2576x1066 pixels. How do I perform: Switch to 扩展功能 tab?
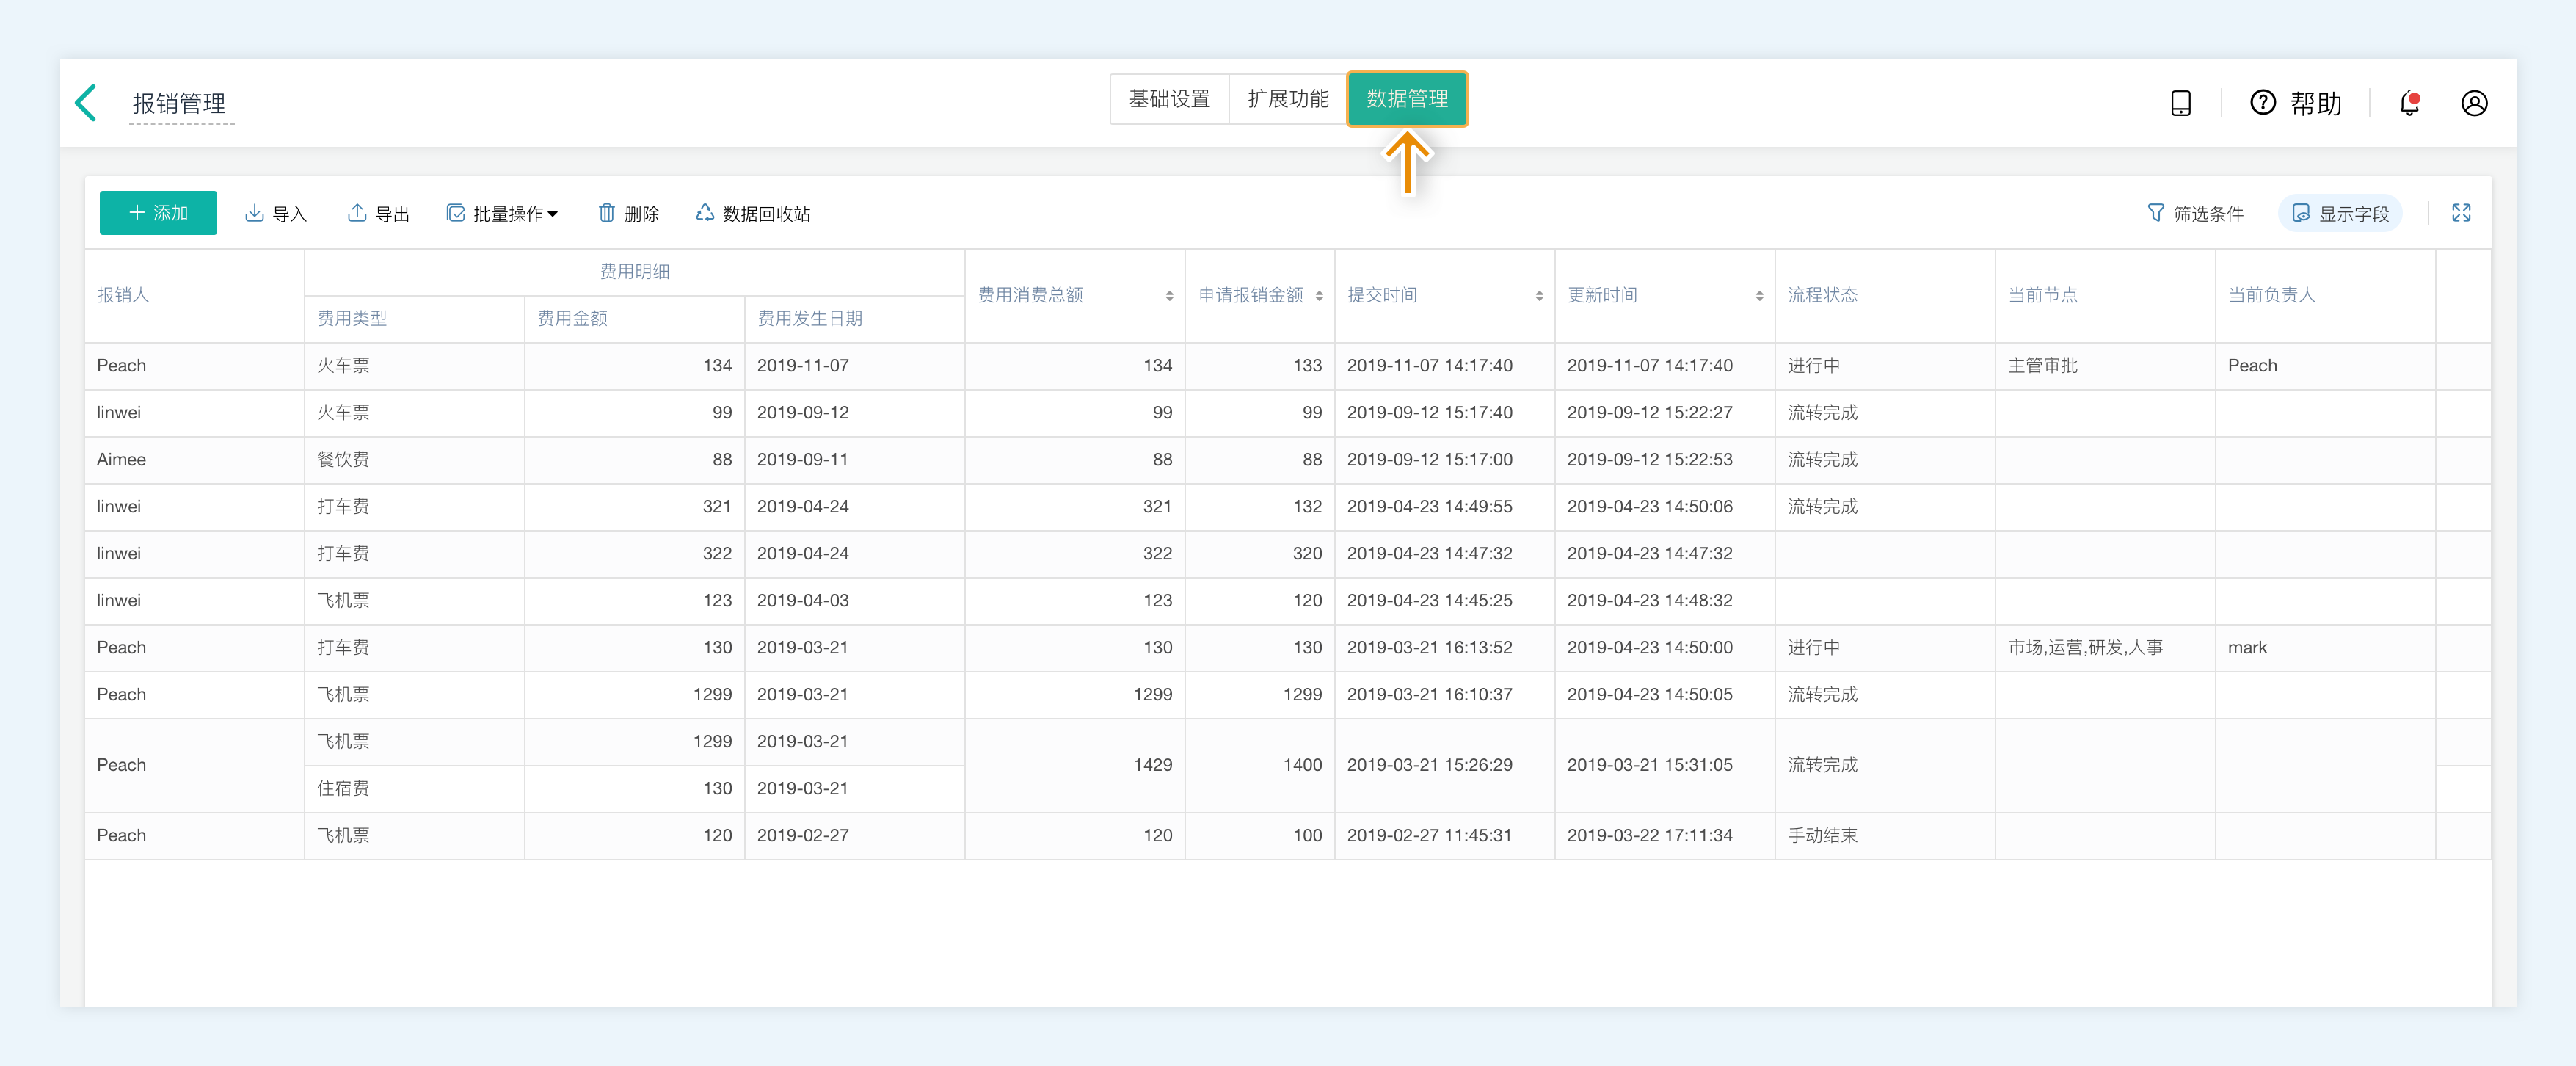pos(1288,99)
